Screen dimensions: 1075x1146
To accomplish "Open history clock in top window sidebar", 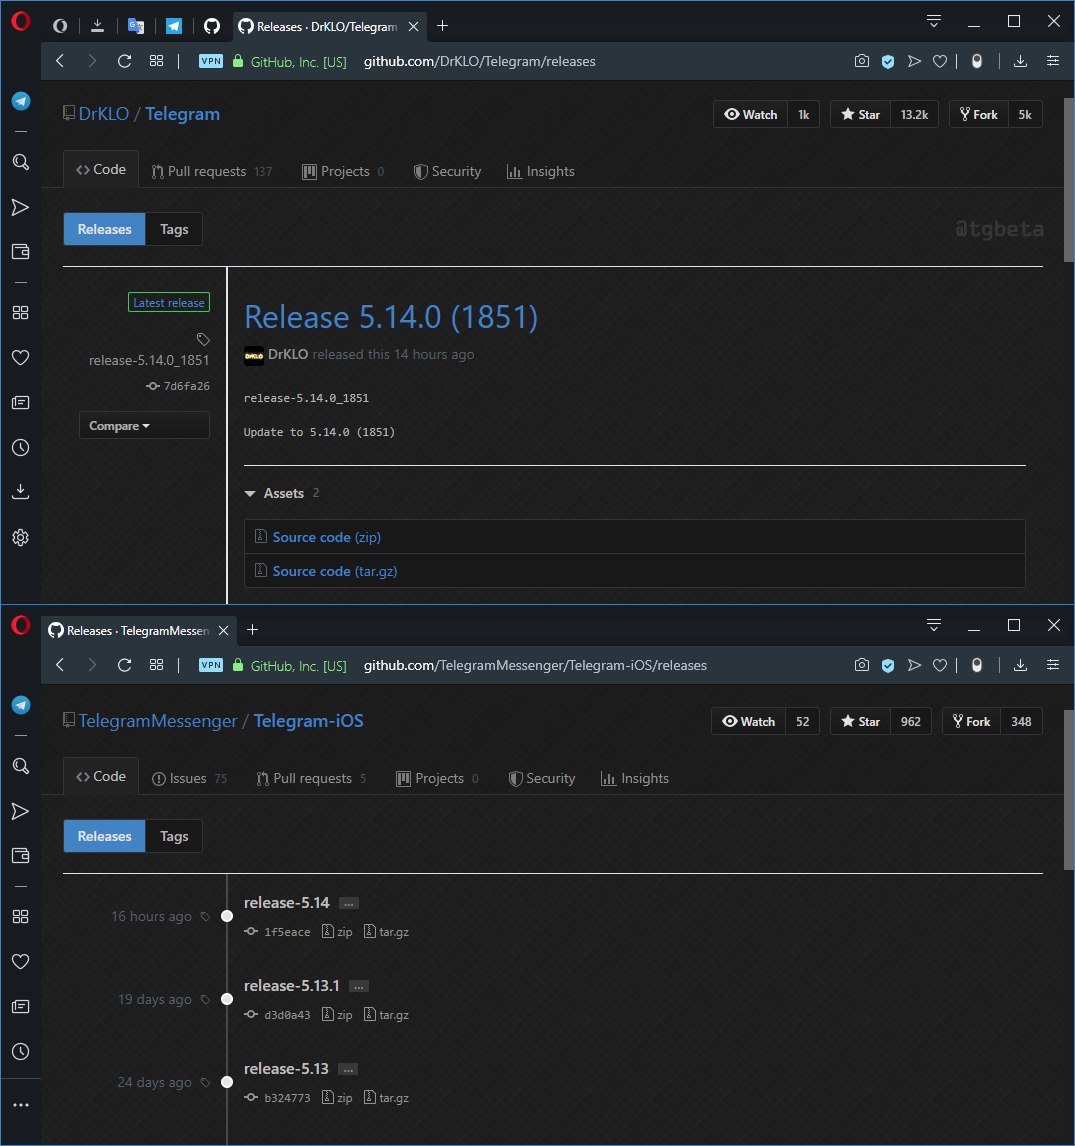I will pyautogui.click(x=20, y=447).
